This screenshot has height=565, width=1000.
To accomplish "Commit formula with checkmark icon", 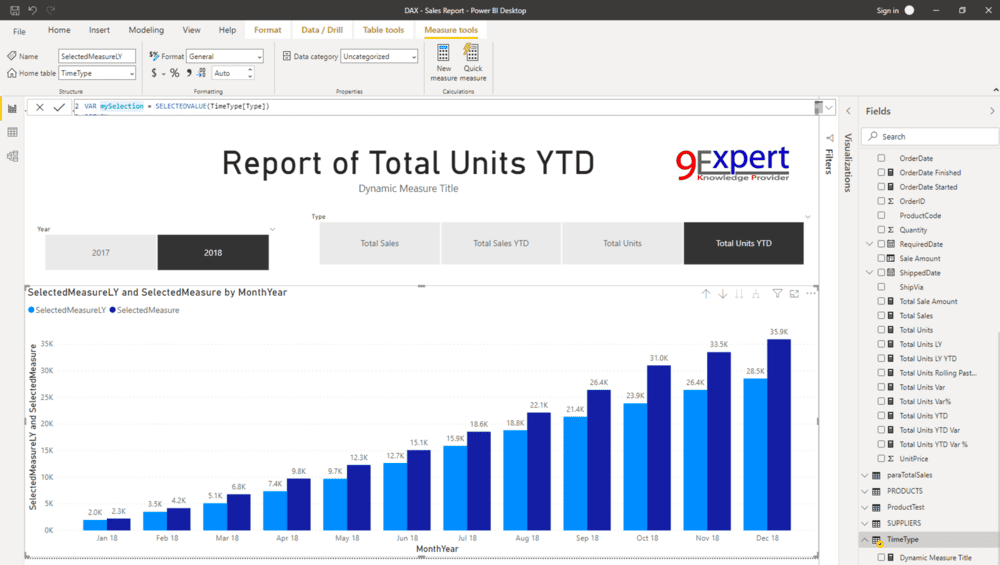I will (x=59, y=107).
